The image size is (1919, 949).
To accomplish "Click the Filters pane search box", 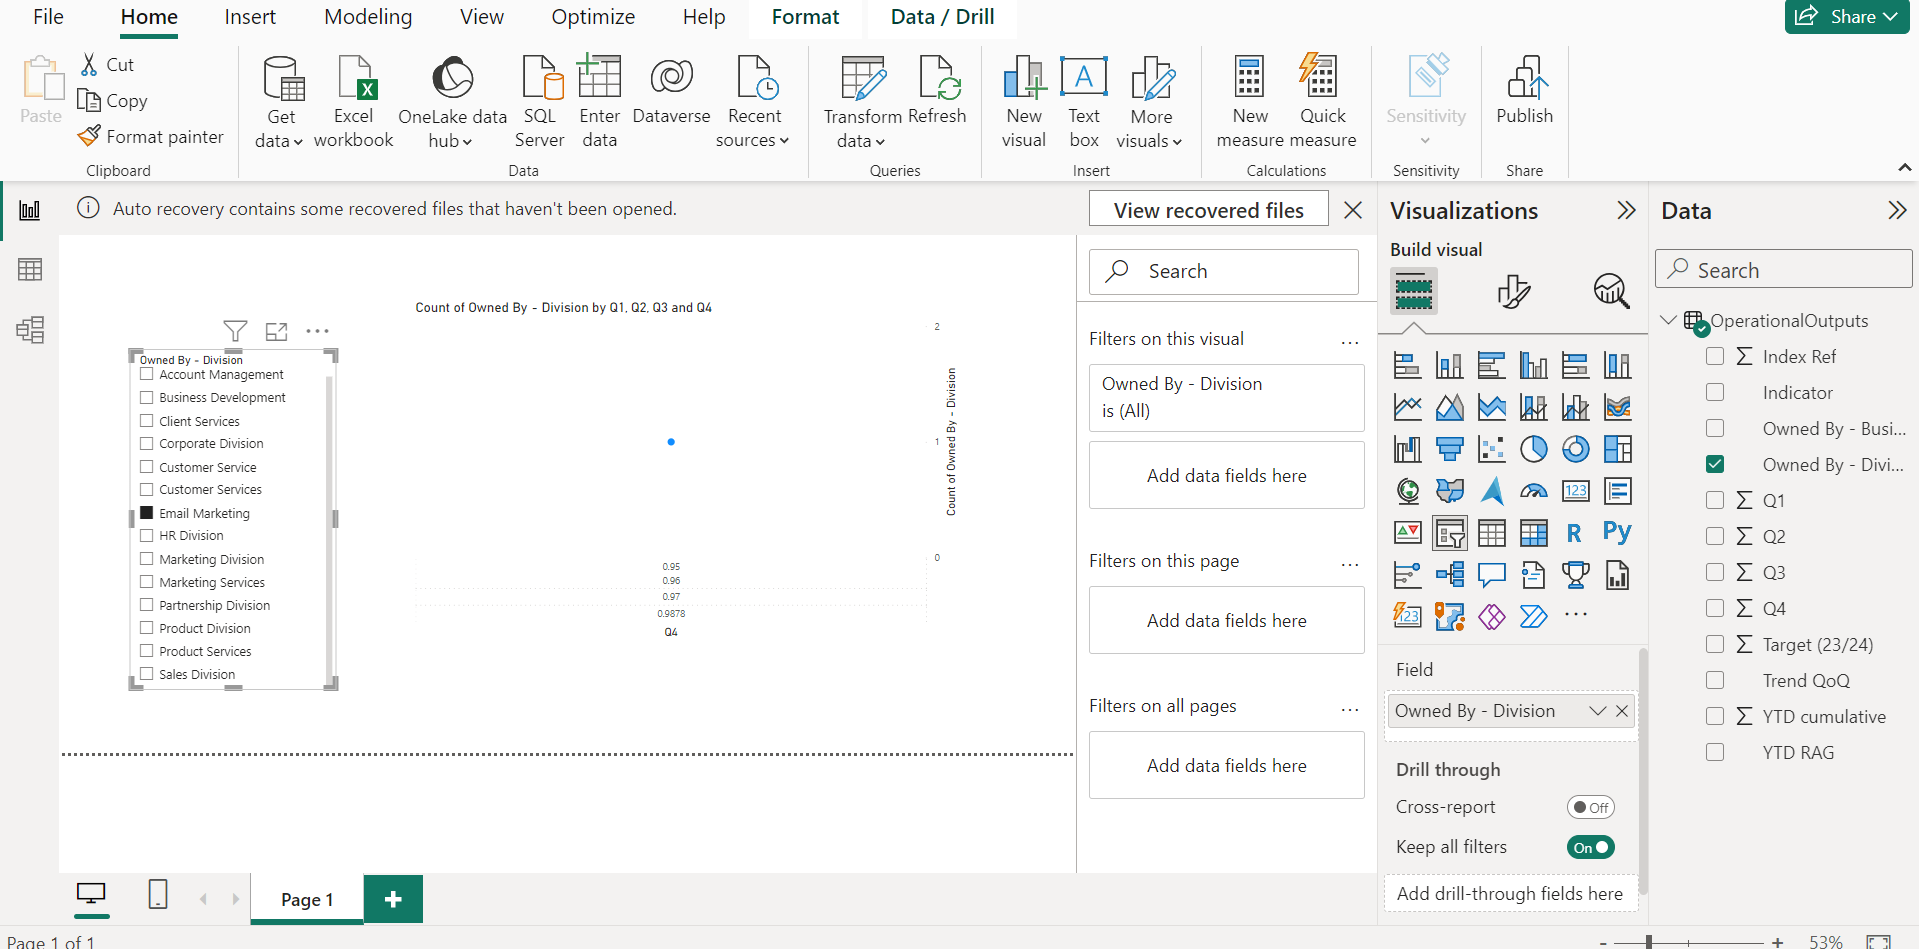I will (x=1224, y=272).
